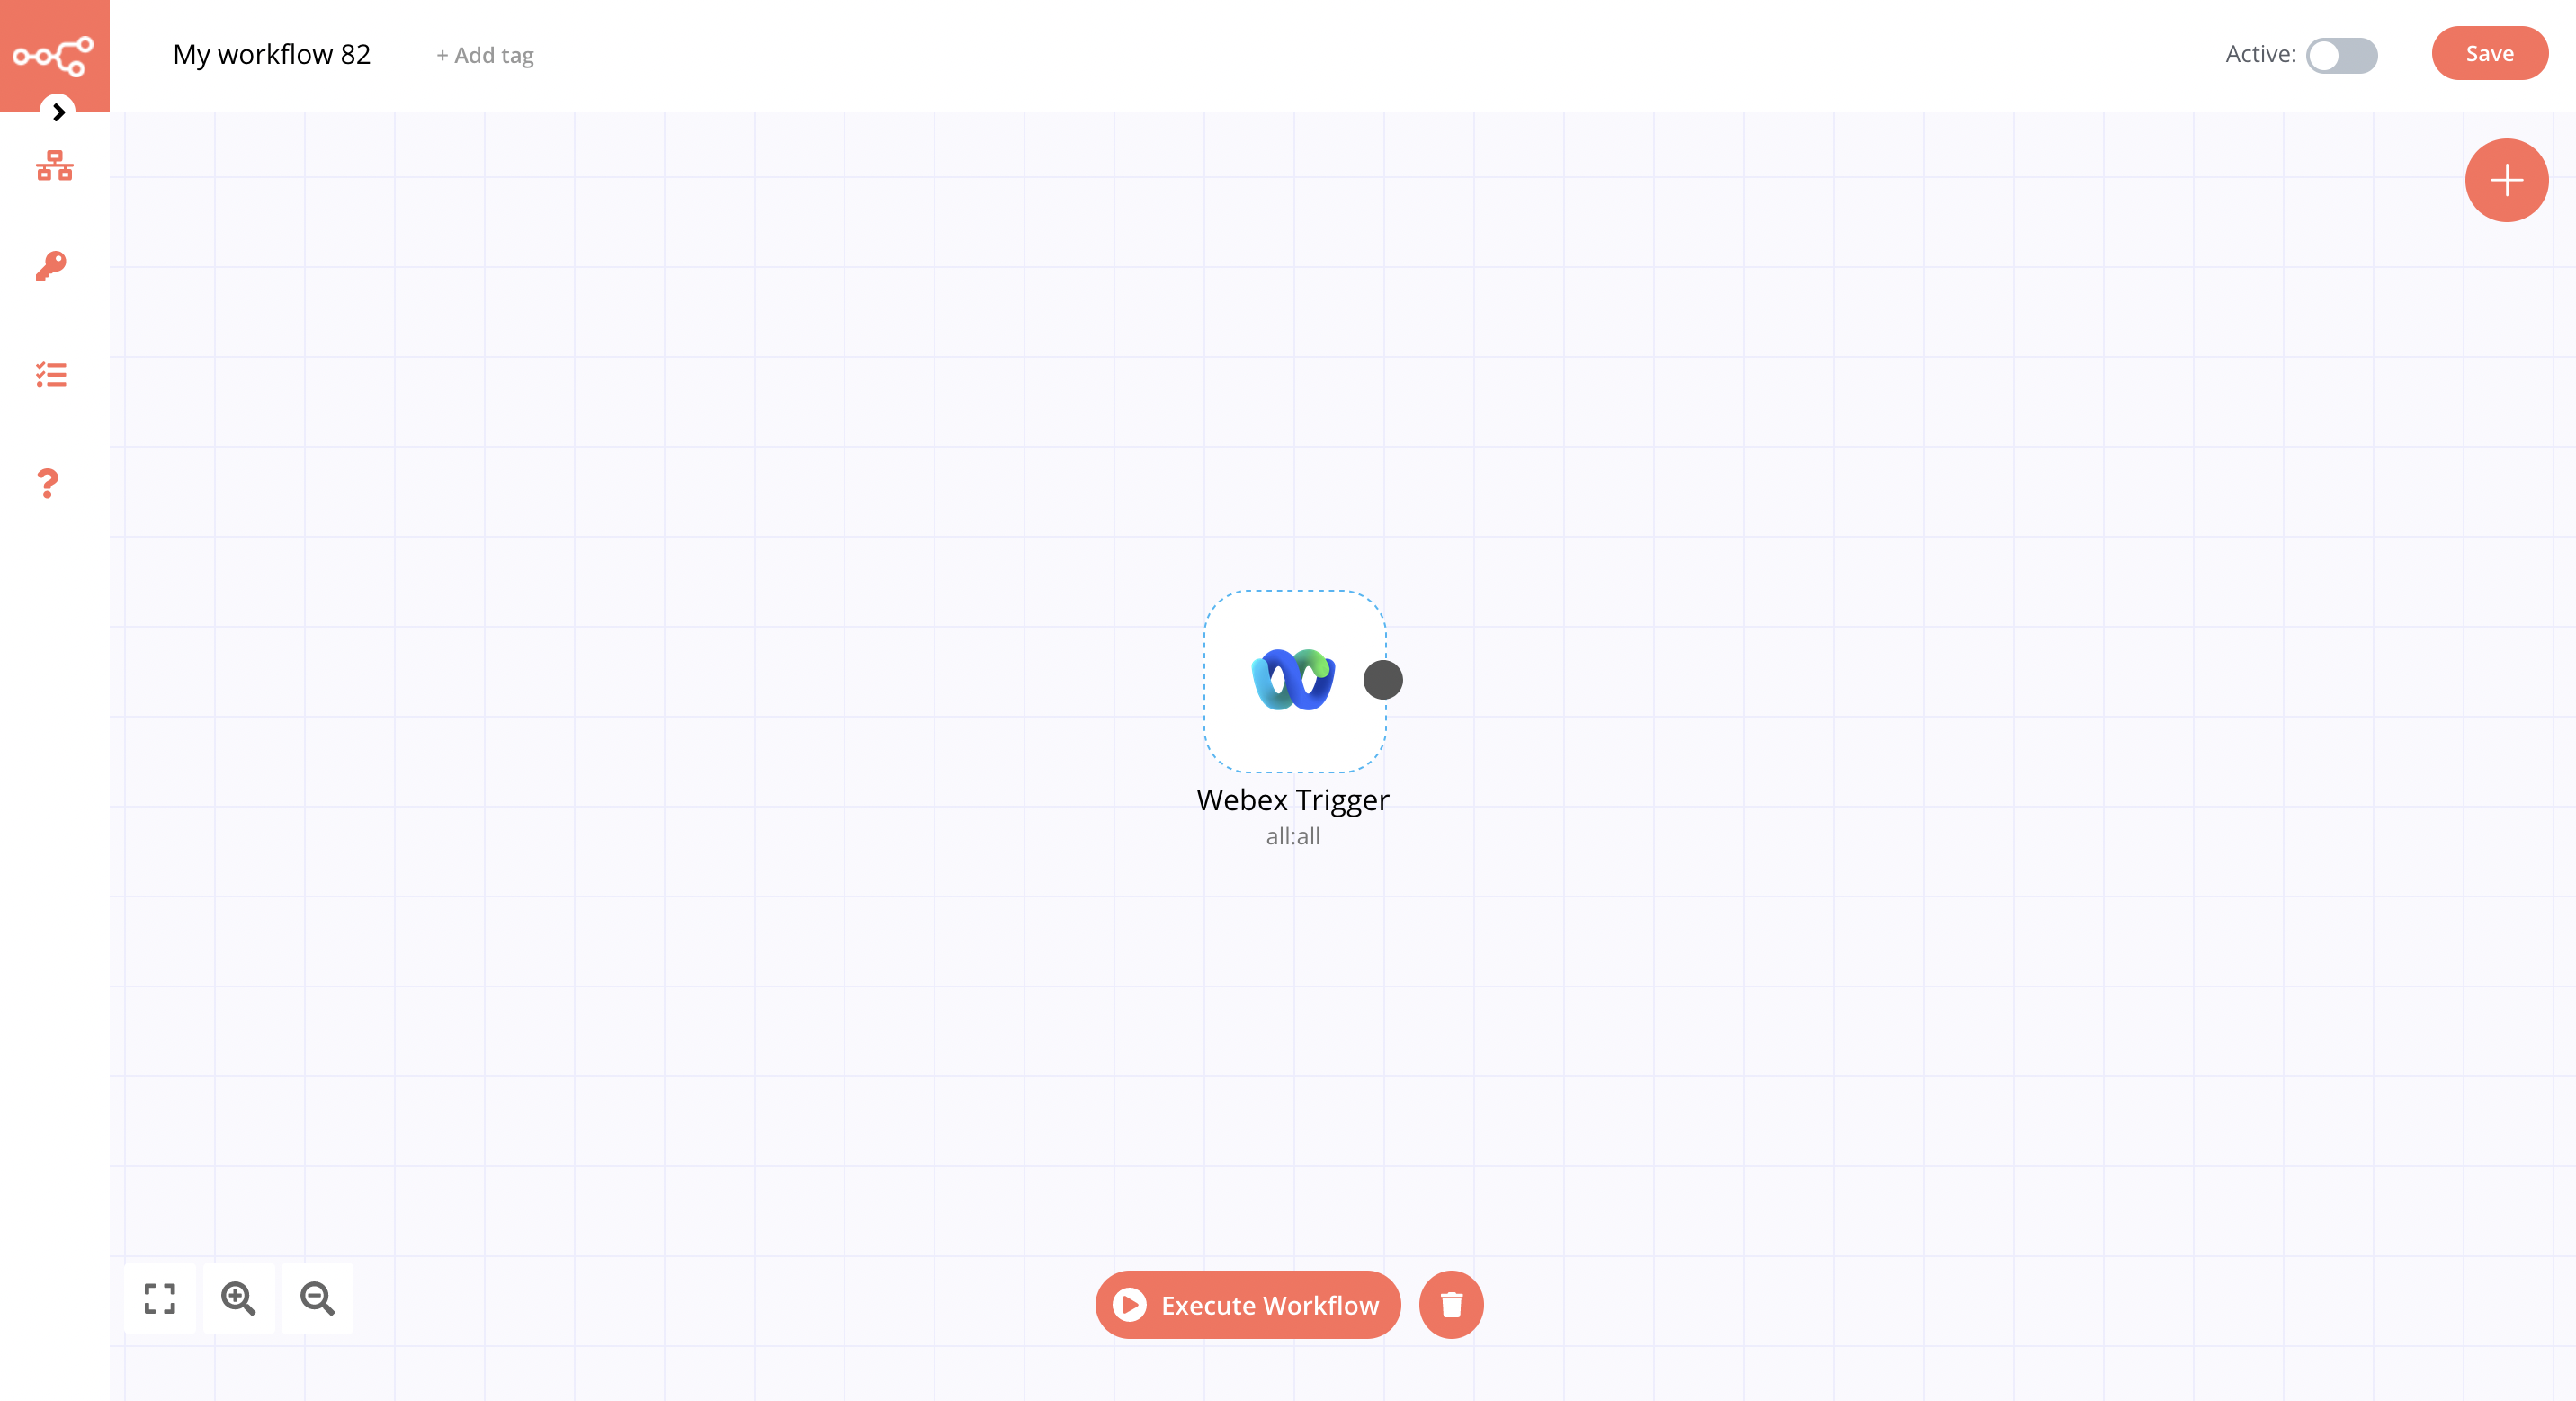Click the Save button top-right
This screenshot has width=2576, height=1401.
pos(2490,53)
